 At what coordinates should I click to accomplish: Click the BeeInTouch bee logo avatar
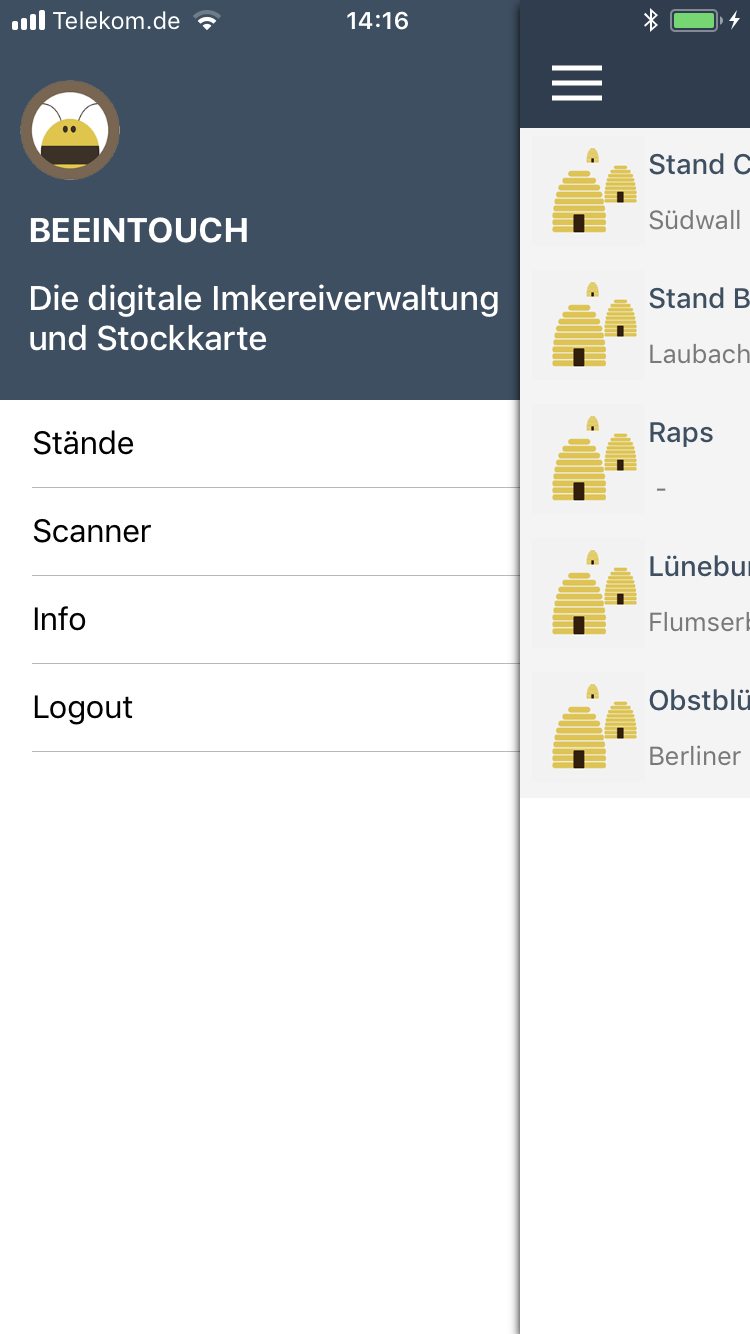tap(70, 130)
